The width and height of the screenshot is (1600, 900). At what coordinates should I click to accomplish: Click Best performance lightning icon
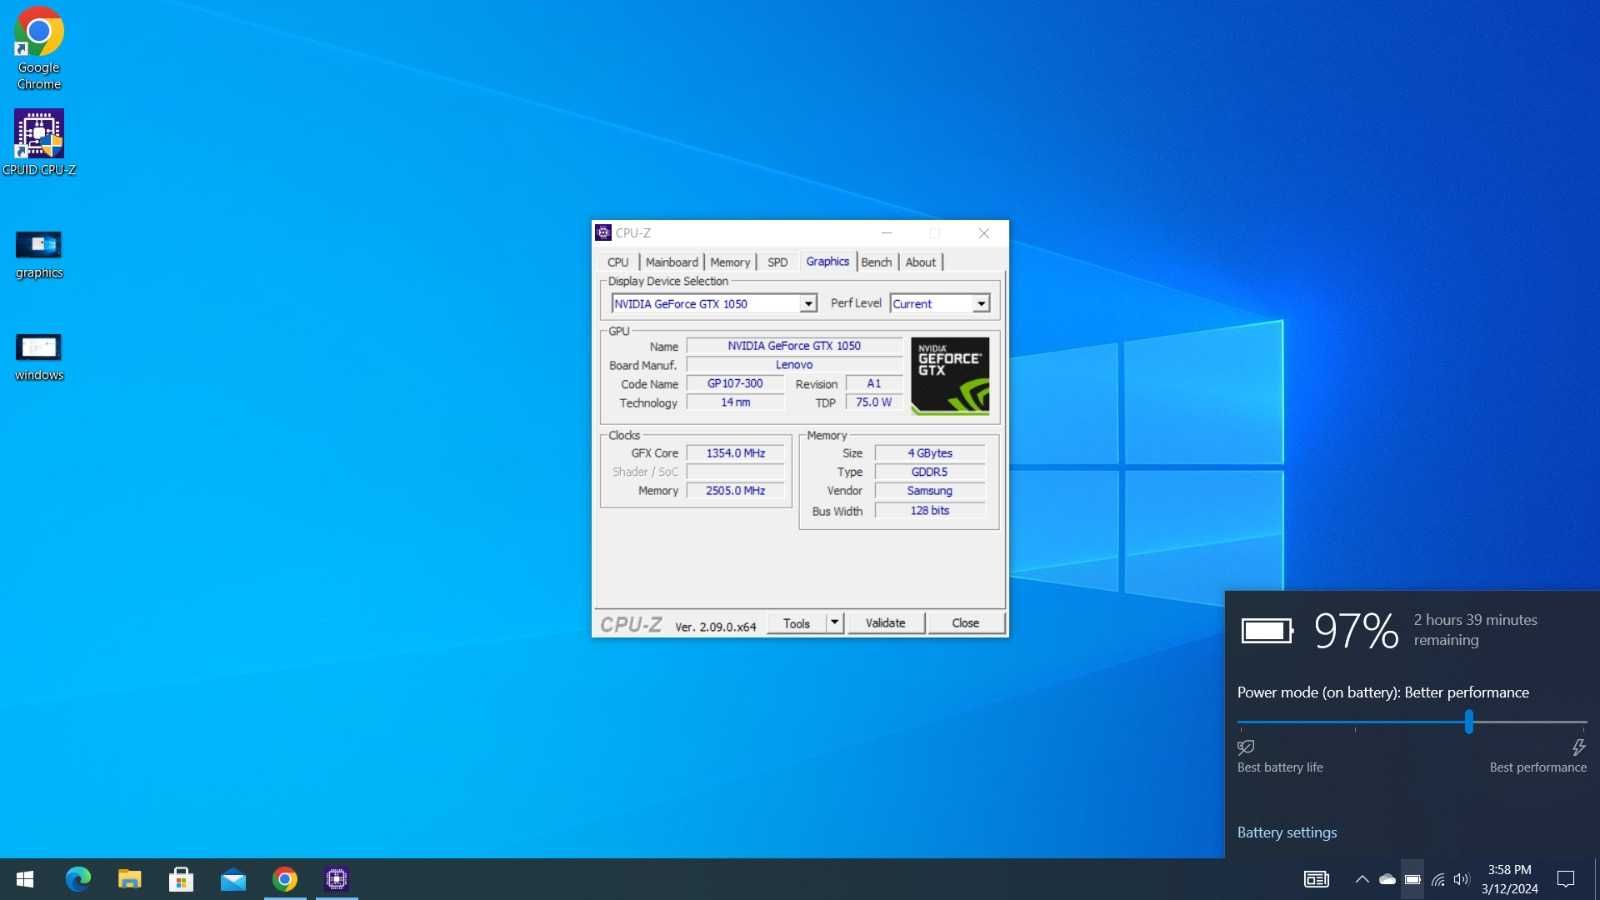coord(1579,747)
